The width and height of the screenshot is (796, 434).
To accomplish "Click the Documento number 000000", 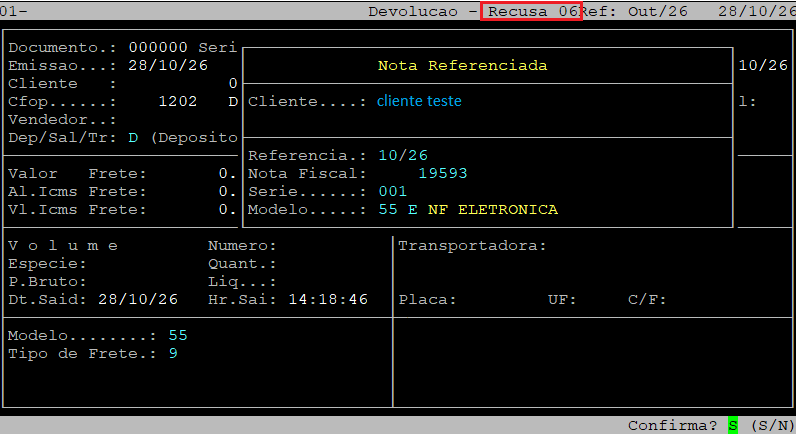I will click(x=158, y=47).
